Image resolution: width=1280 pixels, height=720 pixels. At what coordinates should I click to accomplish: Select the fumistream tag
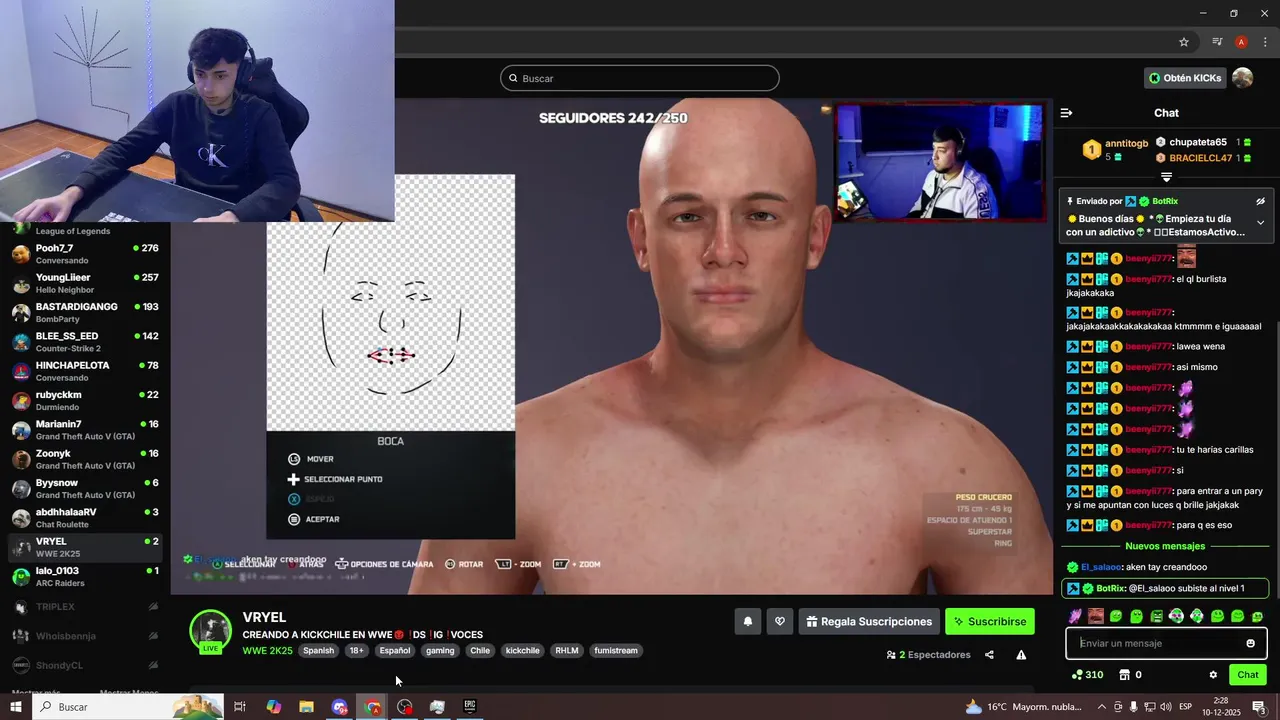tap(615, 650)
